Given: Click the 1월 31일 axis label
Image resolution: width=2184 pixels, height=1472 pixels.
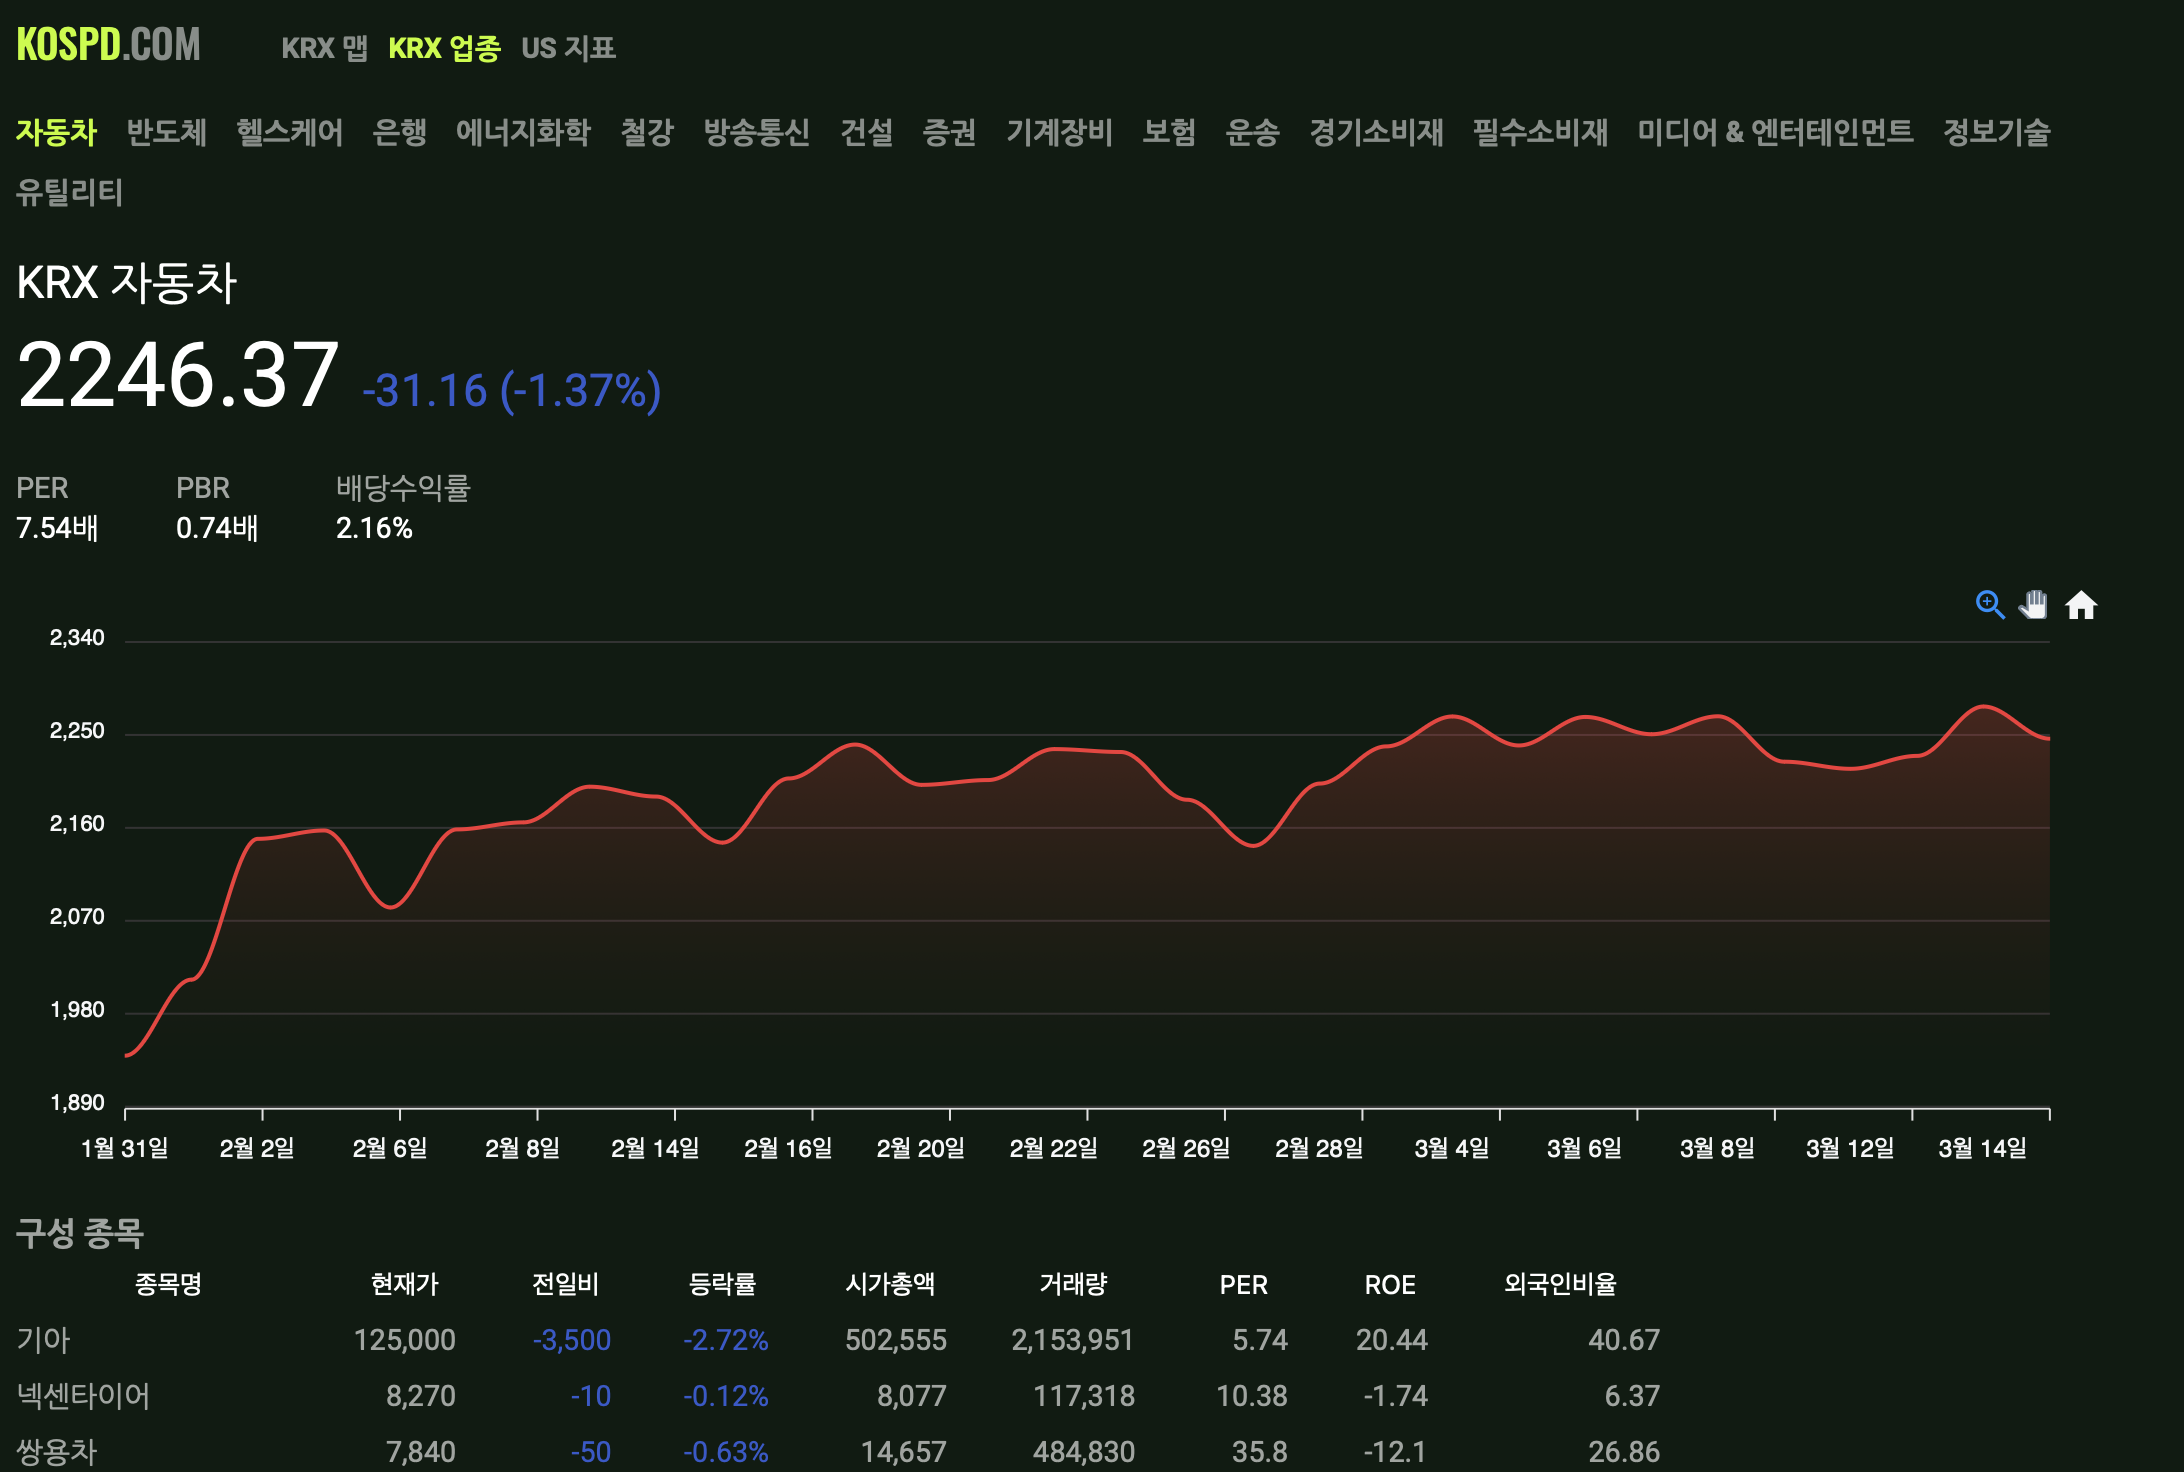Looking at the screenshot, I should coord(124,1148).
